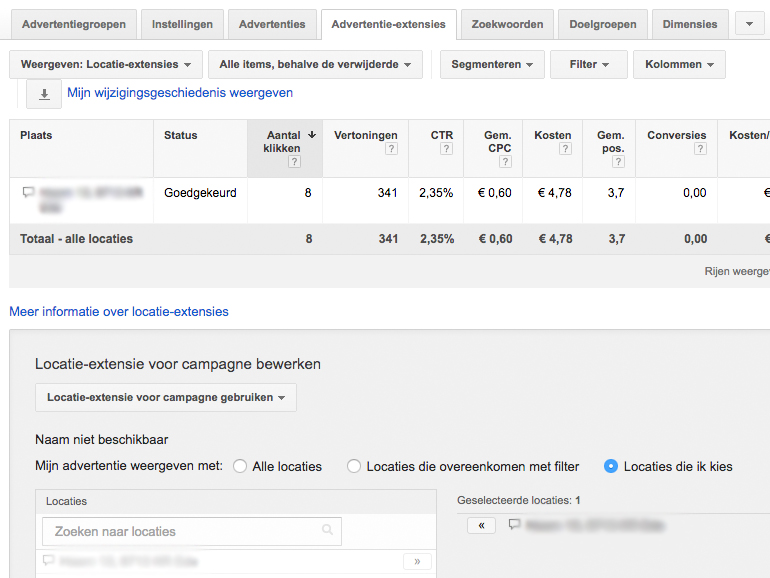Sort by Aantal klikken column header

tap(284, 141)
